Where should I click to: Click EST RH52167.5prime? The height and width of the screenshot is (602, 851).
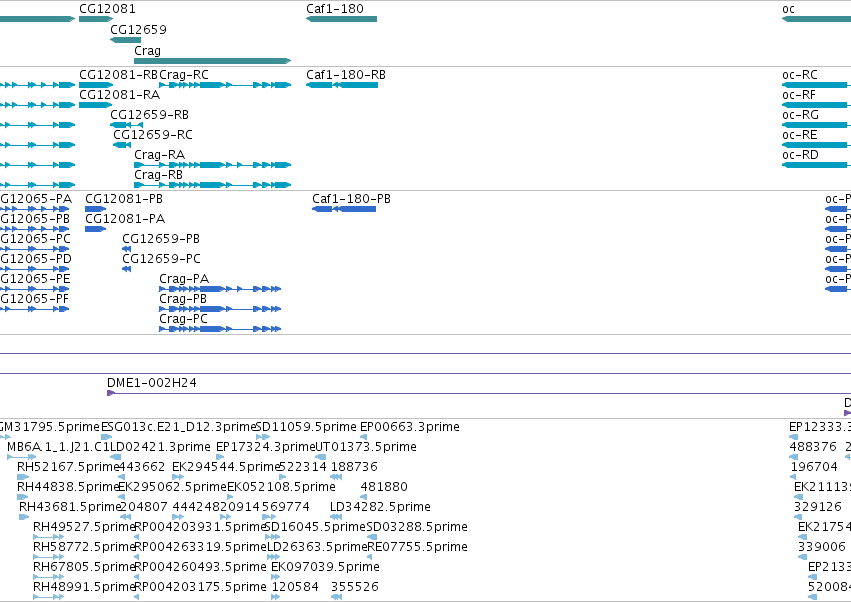click(x=23, y=477)
